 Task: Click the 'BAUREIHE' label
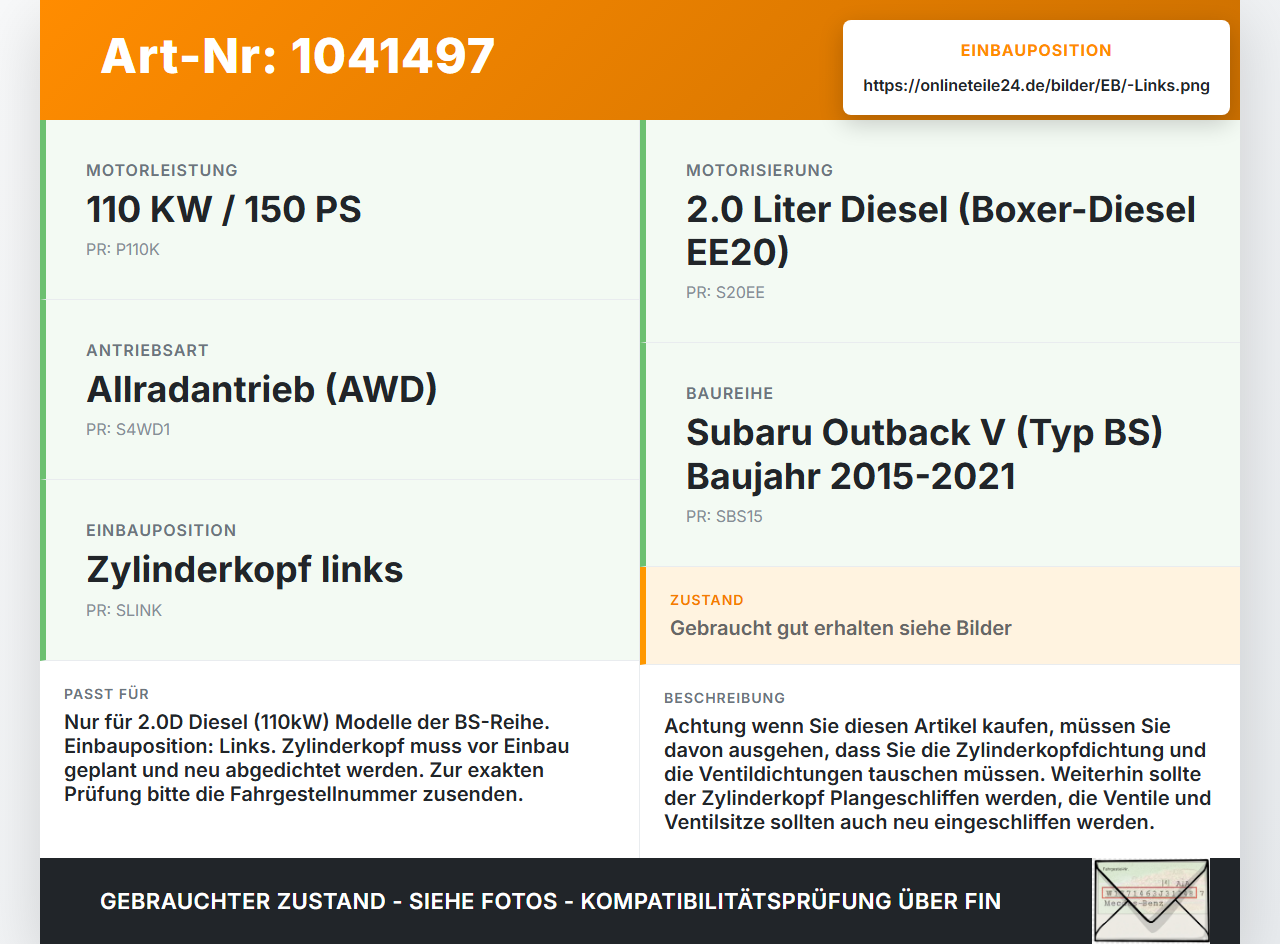click(x=729, y=394)
